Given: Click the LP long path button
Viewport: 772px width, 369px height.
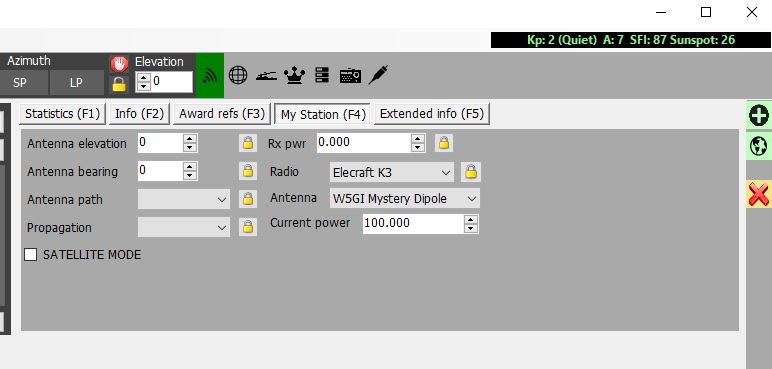Looking at the screenshot, I should (x=76, y=83).
